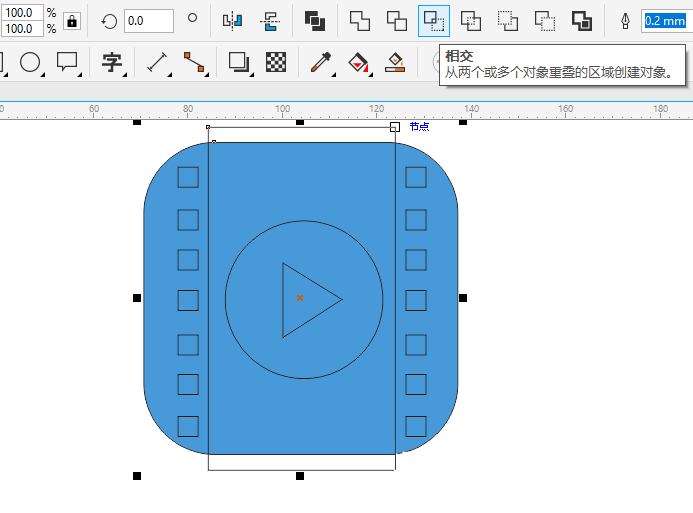Image resolution: width=693 pixels, height=513 pixels.
Task: Toggle the lock ratio padlock
Action: [72, 21]
